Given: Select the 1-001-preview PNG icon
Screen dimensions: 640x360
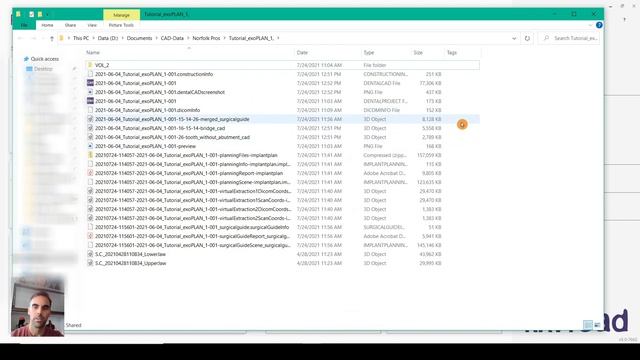Looking at the screenshot, I should click(90, 146).
